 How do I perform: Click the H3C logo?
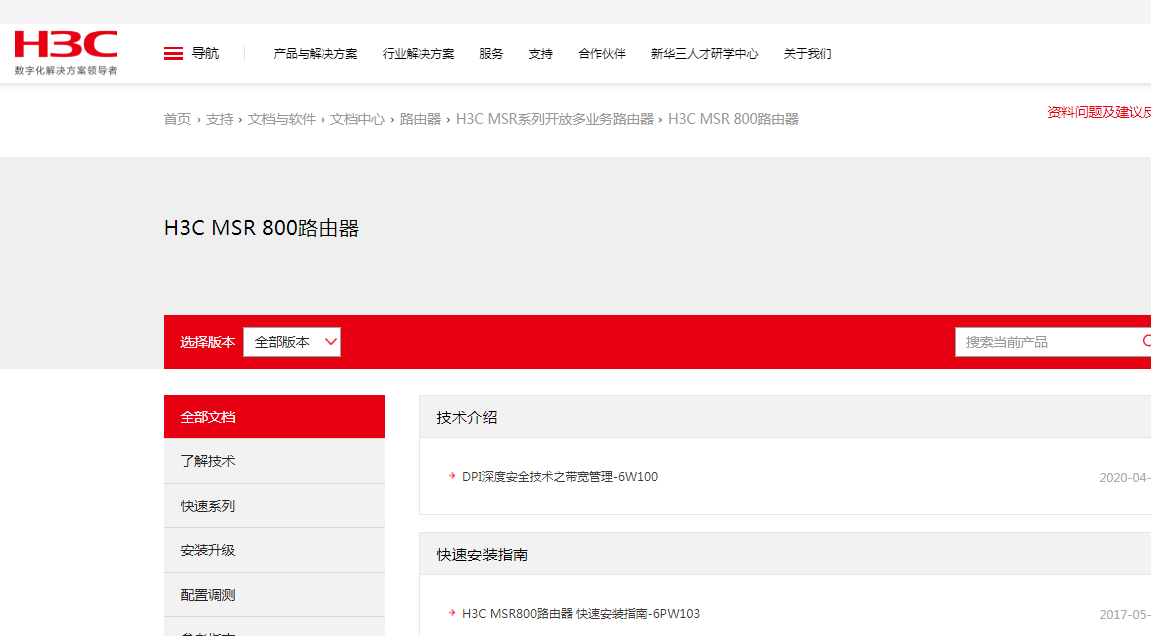coord(66,52)
